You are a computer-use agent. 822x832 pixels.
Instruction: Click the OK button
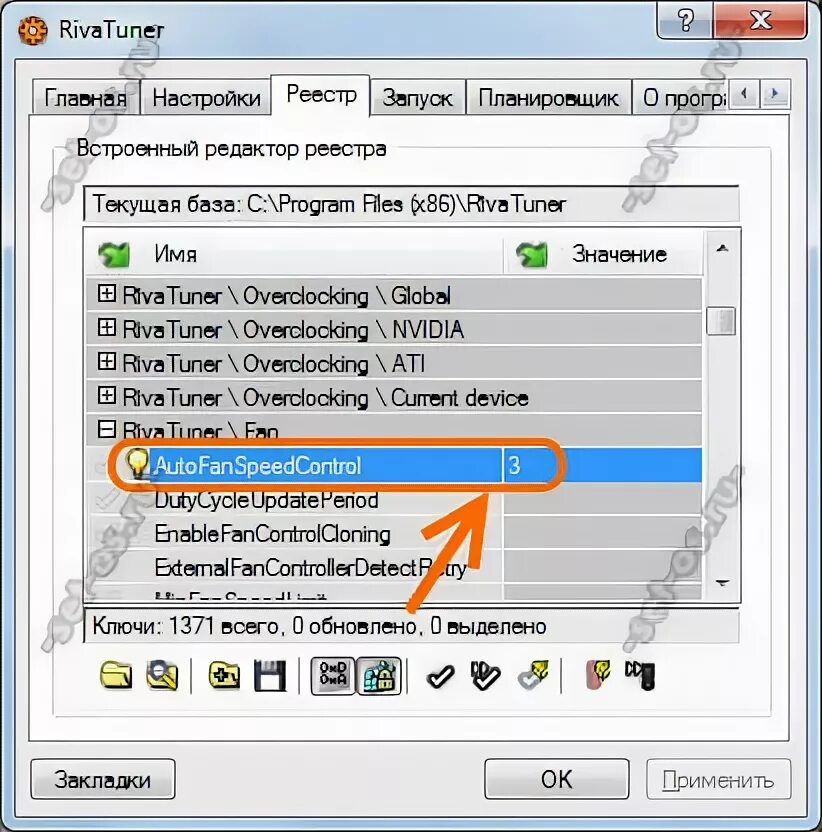[x=557, y=779]
